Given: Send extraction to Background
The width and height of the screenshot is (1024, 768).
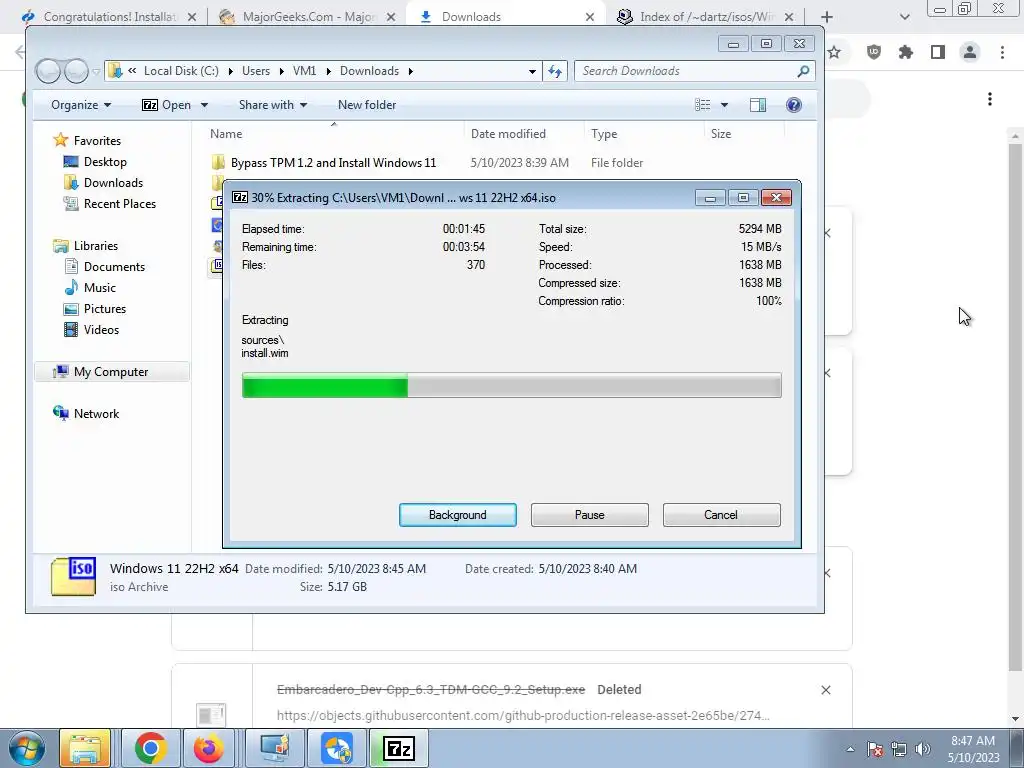Looking at the screenshot, I should [x=457, y=515].
